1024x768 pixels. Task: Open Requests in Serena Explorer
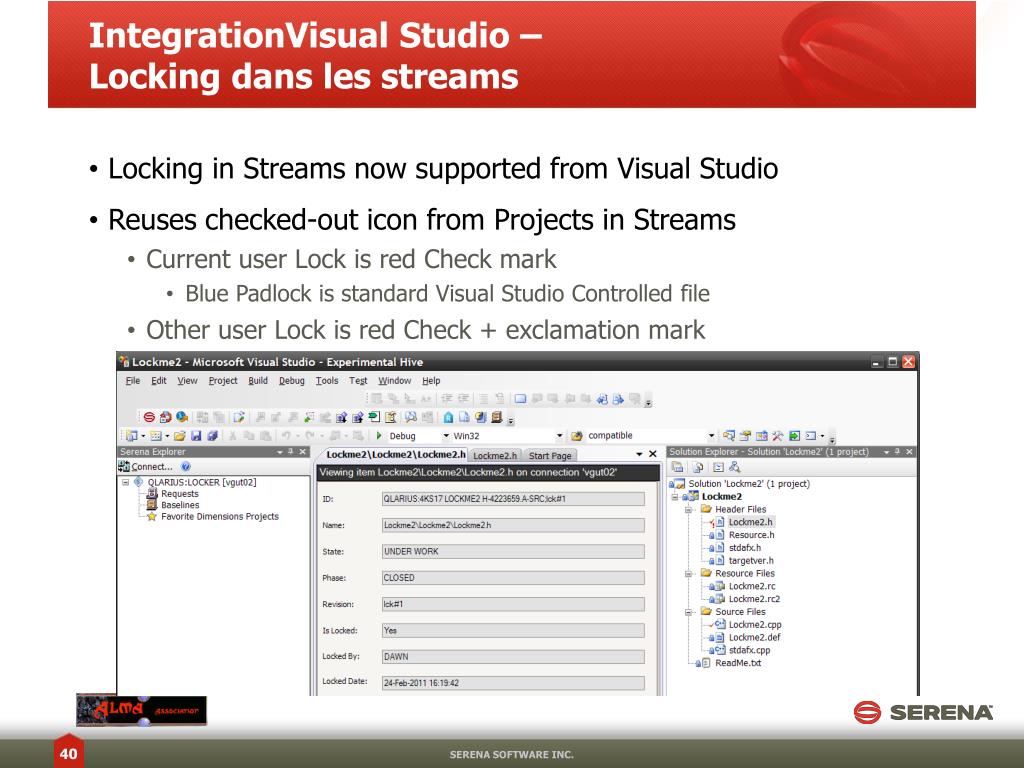(180, 494)
